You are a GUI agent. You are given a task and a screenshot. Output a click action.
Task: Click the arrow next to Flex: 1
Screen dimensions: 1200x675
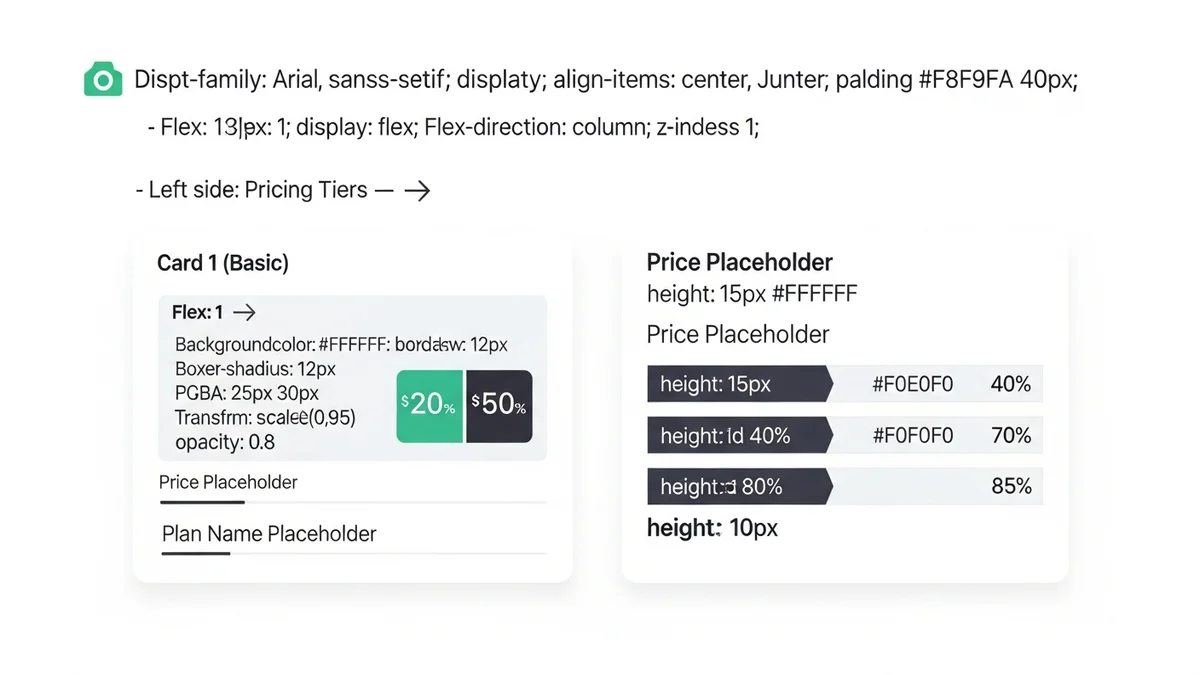[243, 313]
